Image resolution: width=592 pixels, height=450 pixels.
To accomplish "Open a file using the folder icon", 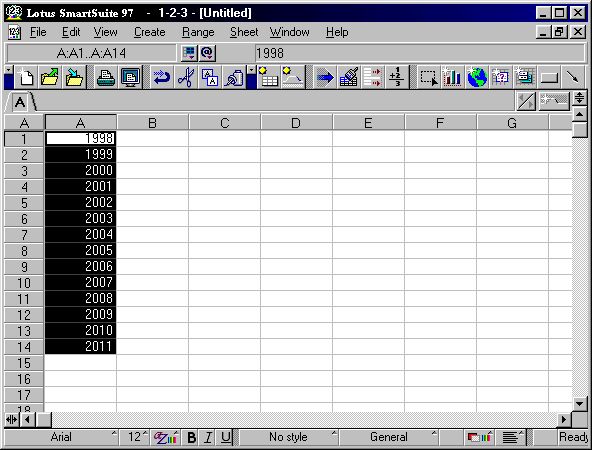I will 49,77.
